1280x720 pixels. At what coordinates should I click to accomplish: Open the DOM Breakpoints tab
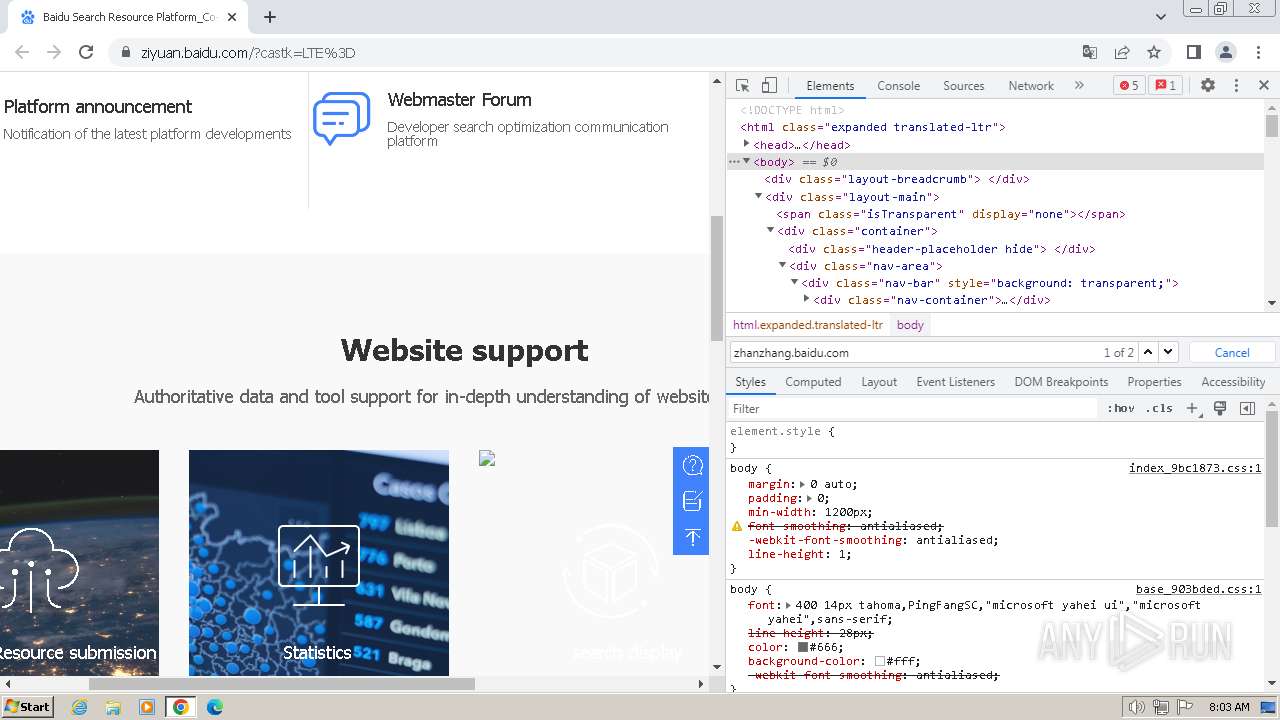(1061, 382)
